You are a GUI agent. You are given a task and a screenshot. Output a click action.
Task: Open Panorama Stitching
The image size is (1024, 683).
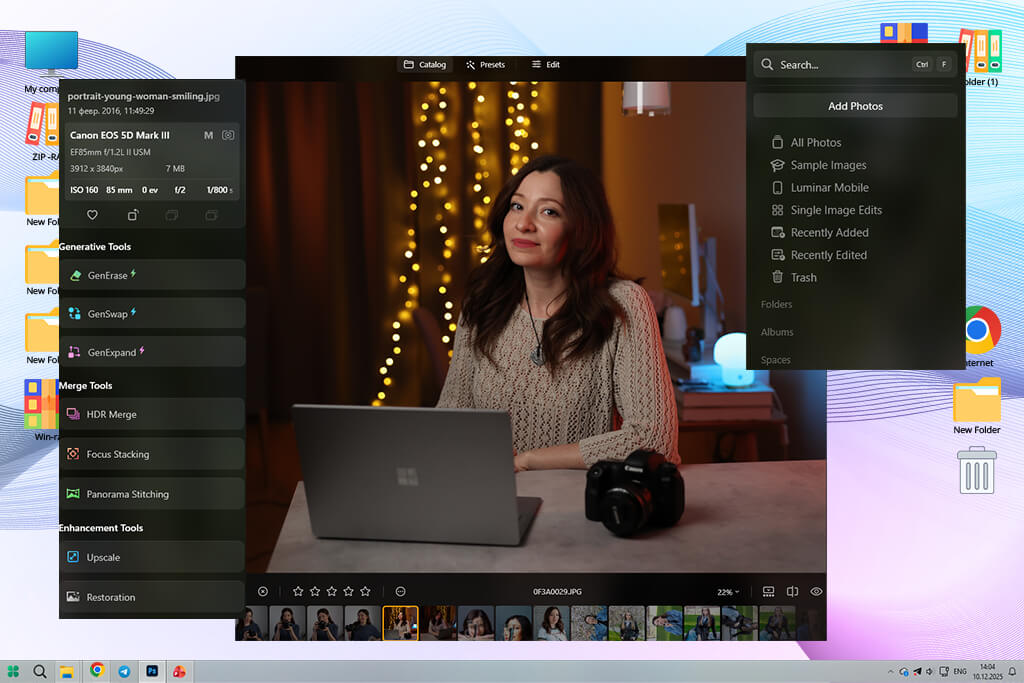click(152, 494)
